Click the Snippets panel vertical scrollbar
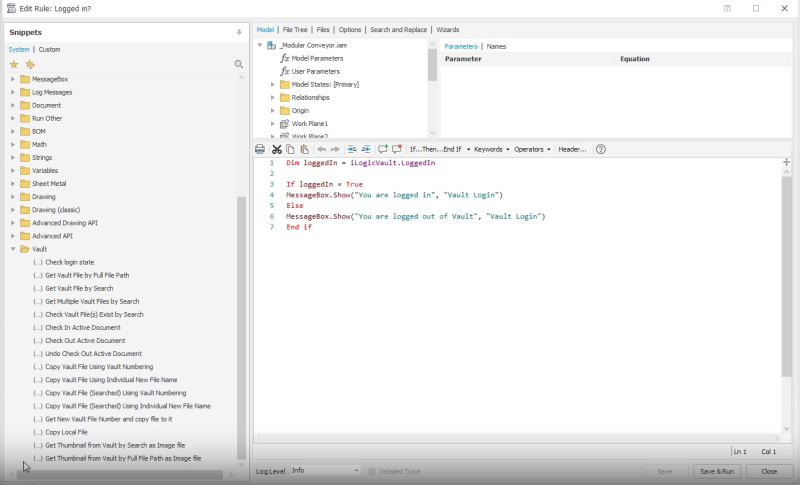This screenshot has height=485, width=800. click(x=241, y=327)
